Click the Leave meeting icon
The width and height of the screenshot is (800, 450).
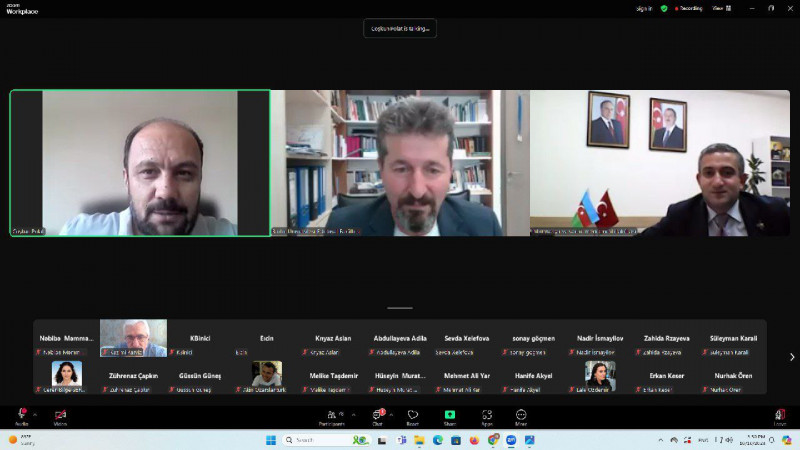point(779,415)
